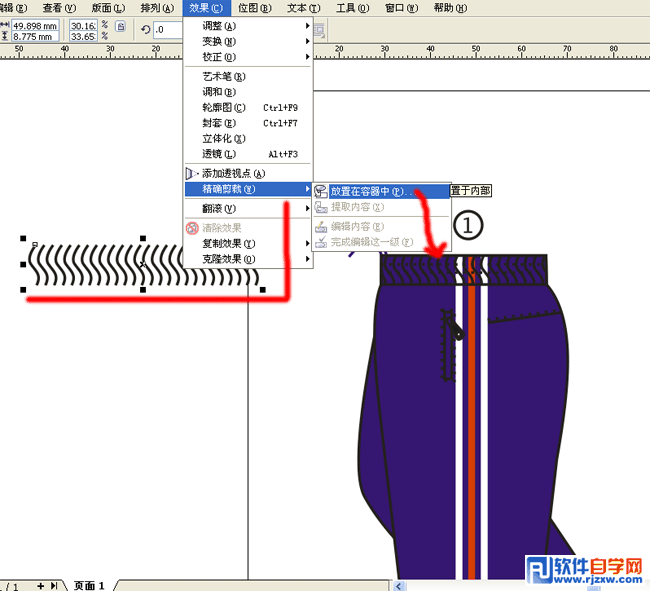Expand the 翻滚(V) submenu
Screen dimensions: 650x591
pyautogui.click(x=248, y=208)
